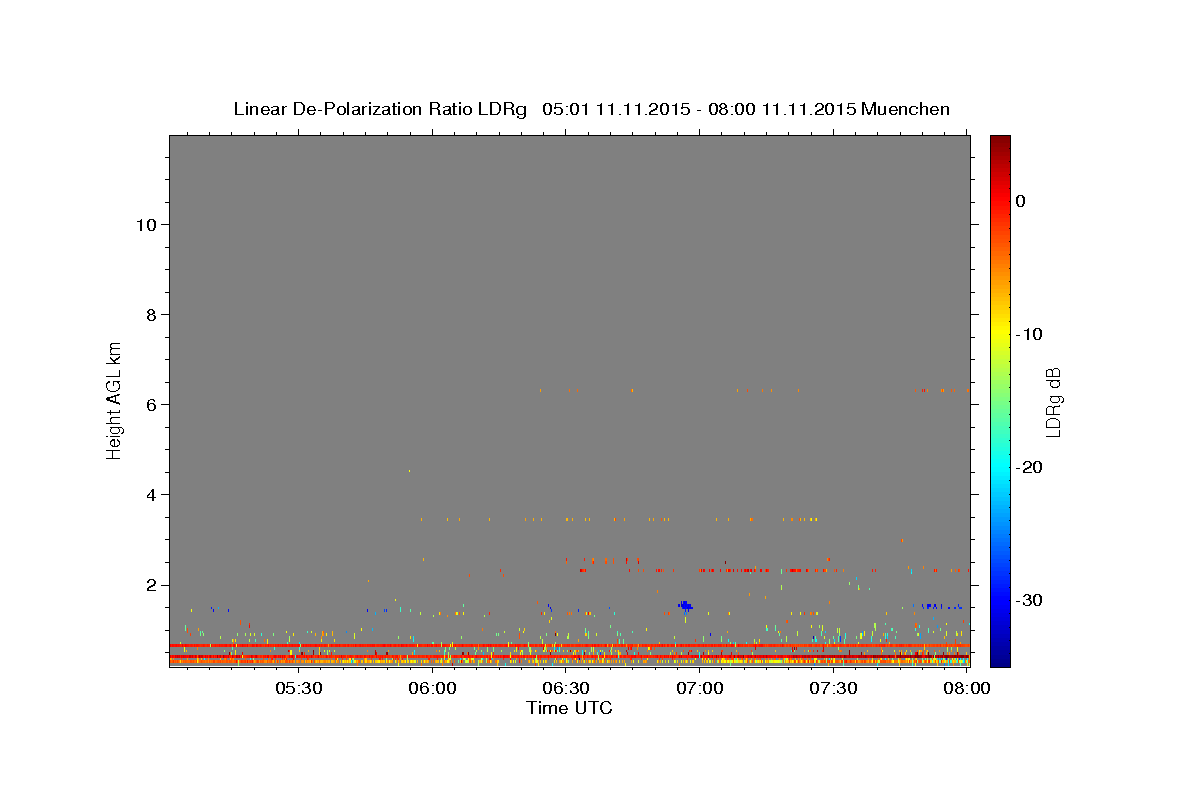Click the height tick label 2
Image resolution: width=1200 pixels, height=800 pixels.
[149, 584]
